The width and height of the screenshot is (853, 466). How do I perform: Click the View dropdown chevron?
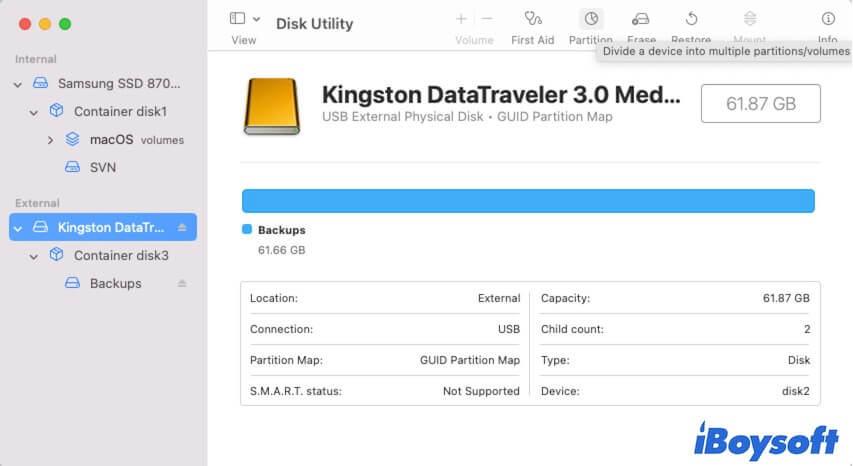click(x=256, y=19)
